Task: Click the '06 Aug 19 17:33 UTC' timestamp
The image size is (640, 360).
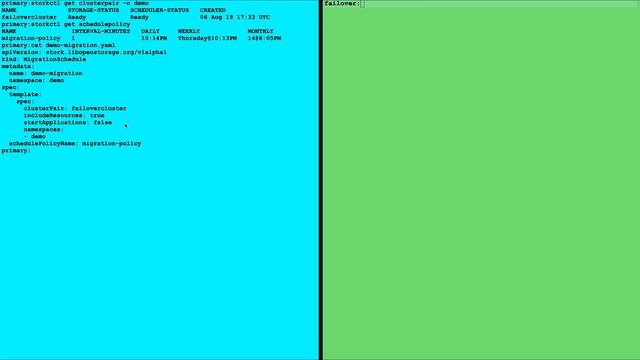Action: [x=235, y=17]
